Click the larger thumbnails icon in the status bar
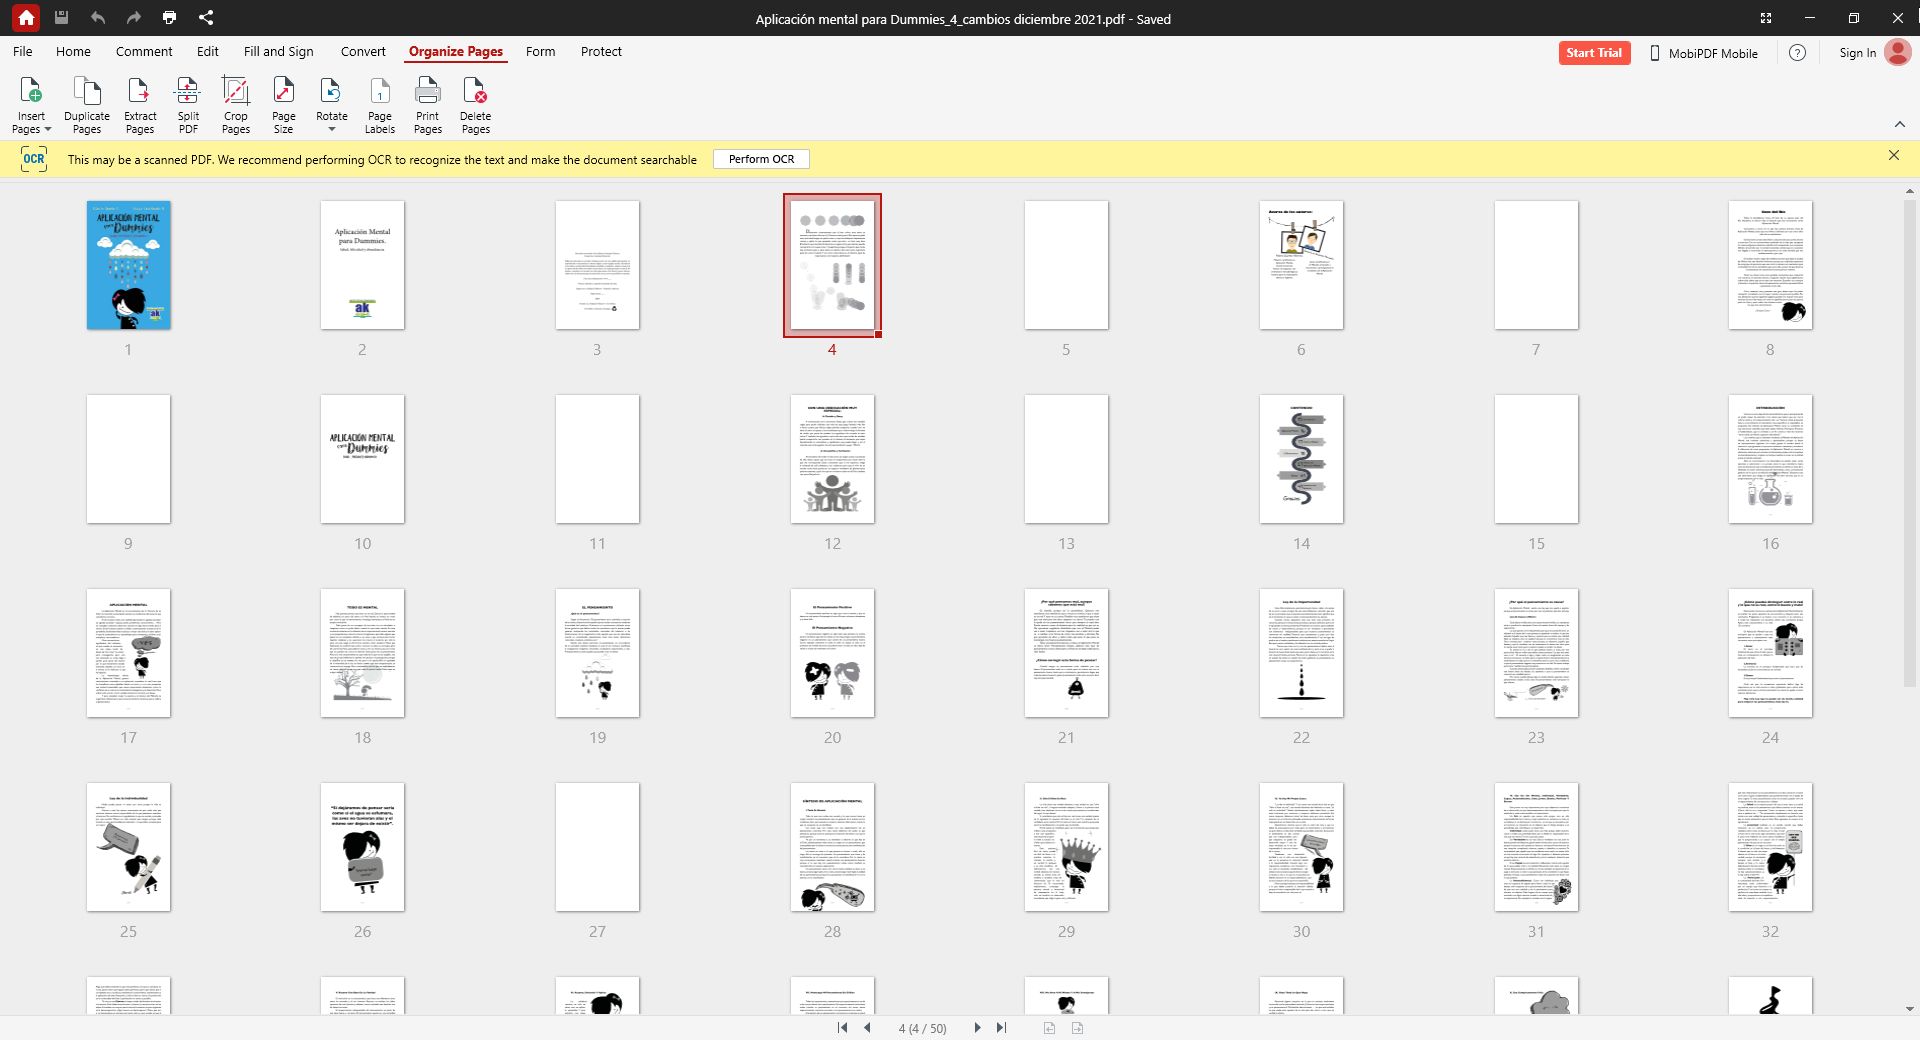 coord(1077,1028)
